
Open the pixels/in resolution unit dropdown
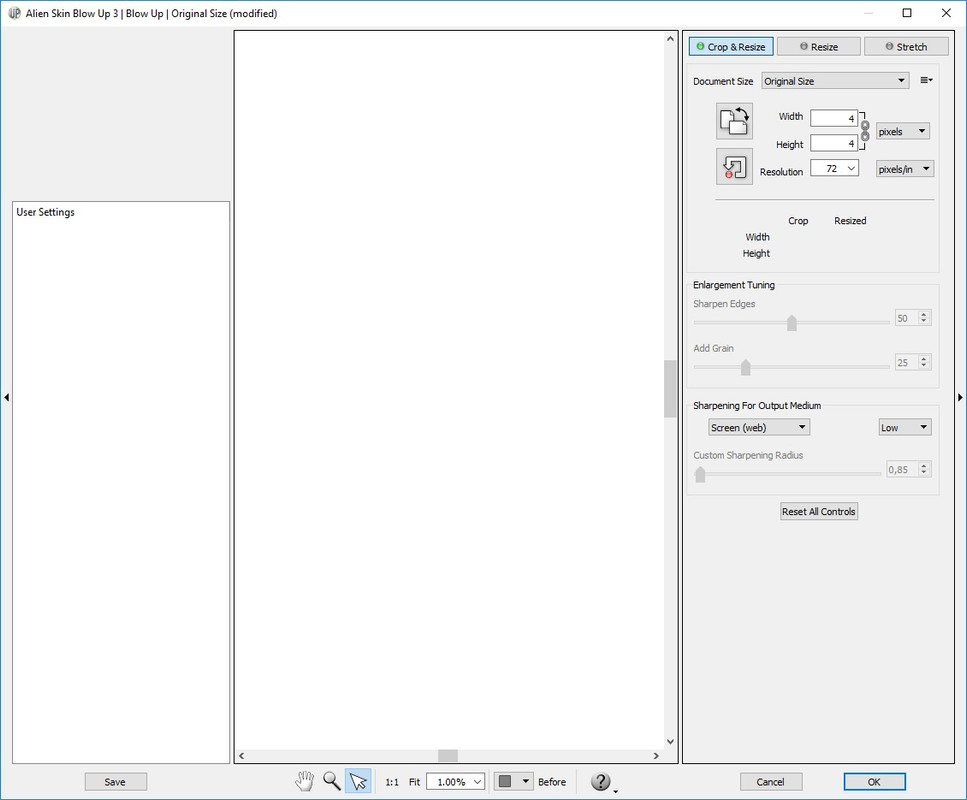pyautogui.click(x=905, y=169)
